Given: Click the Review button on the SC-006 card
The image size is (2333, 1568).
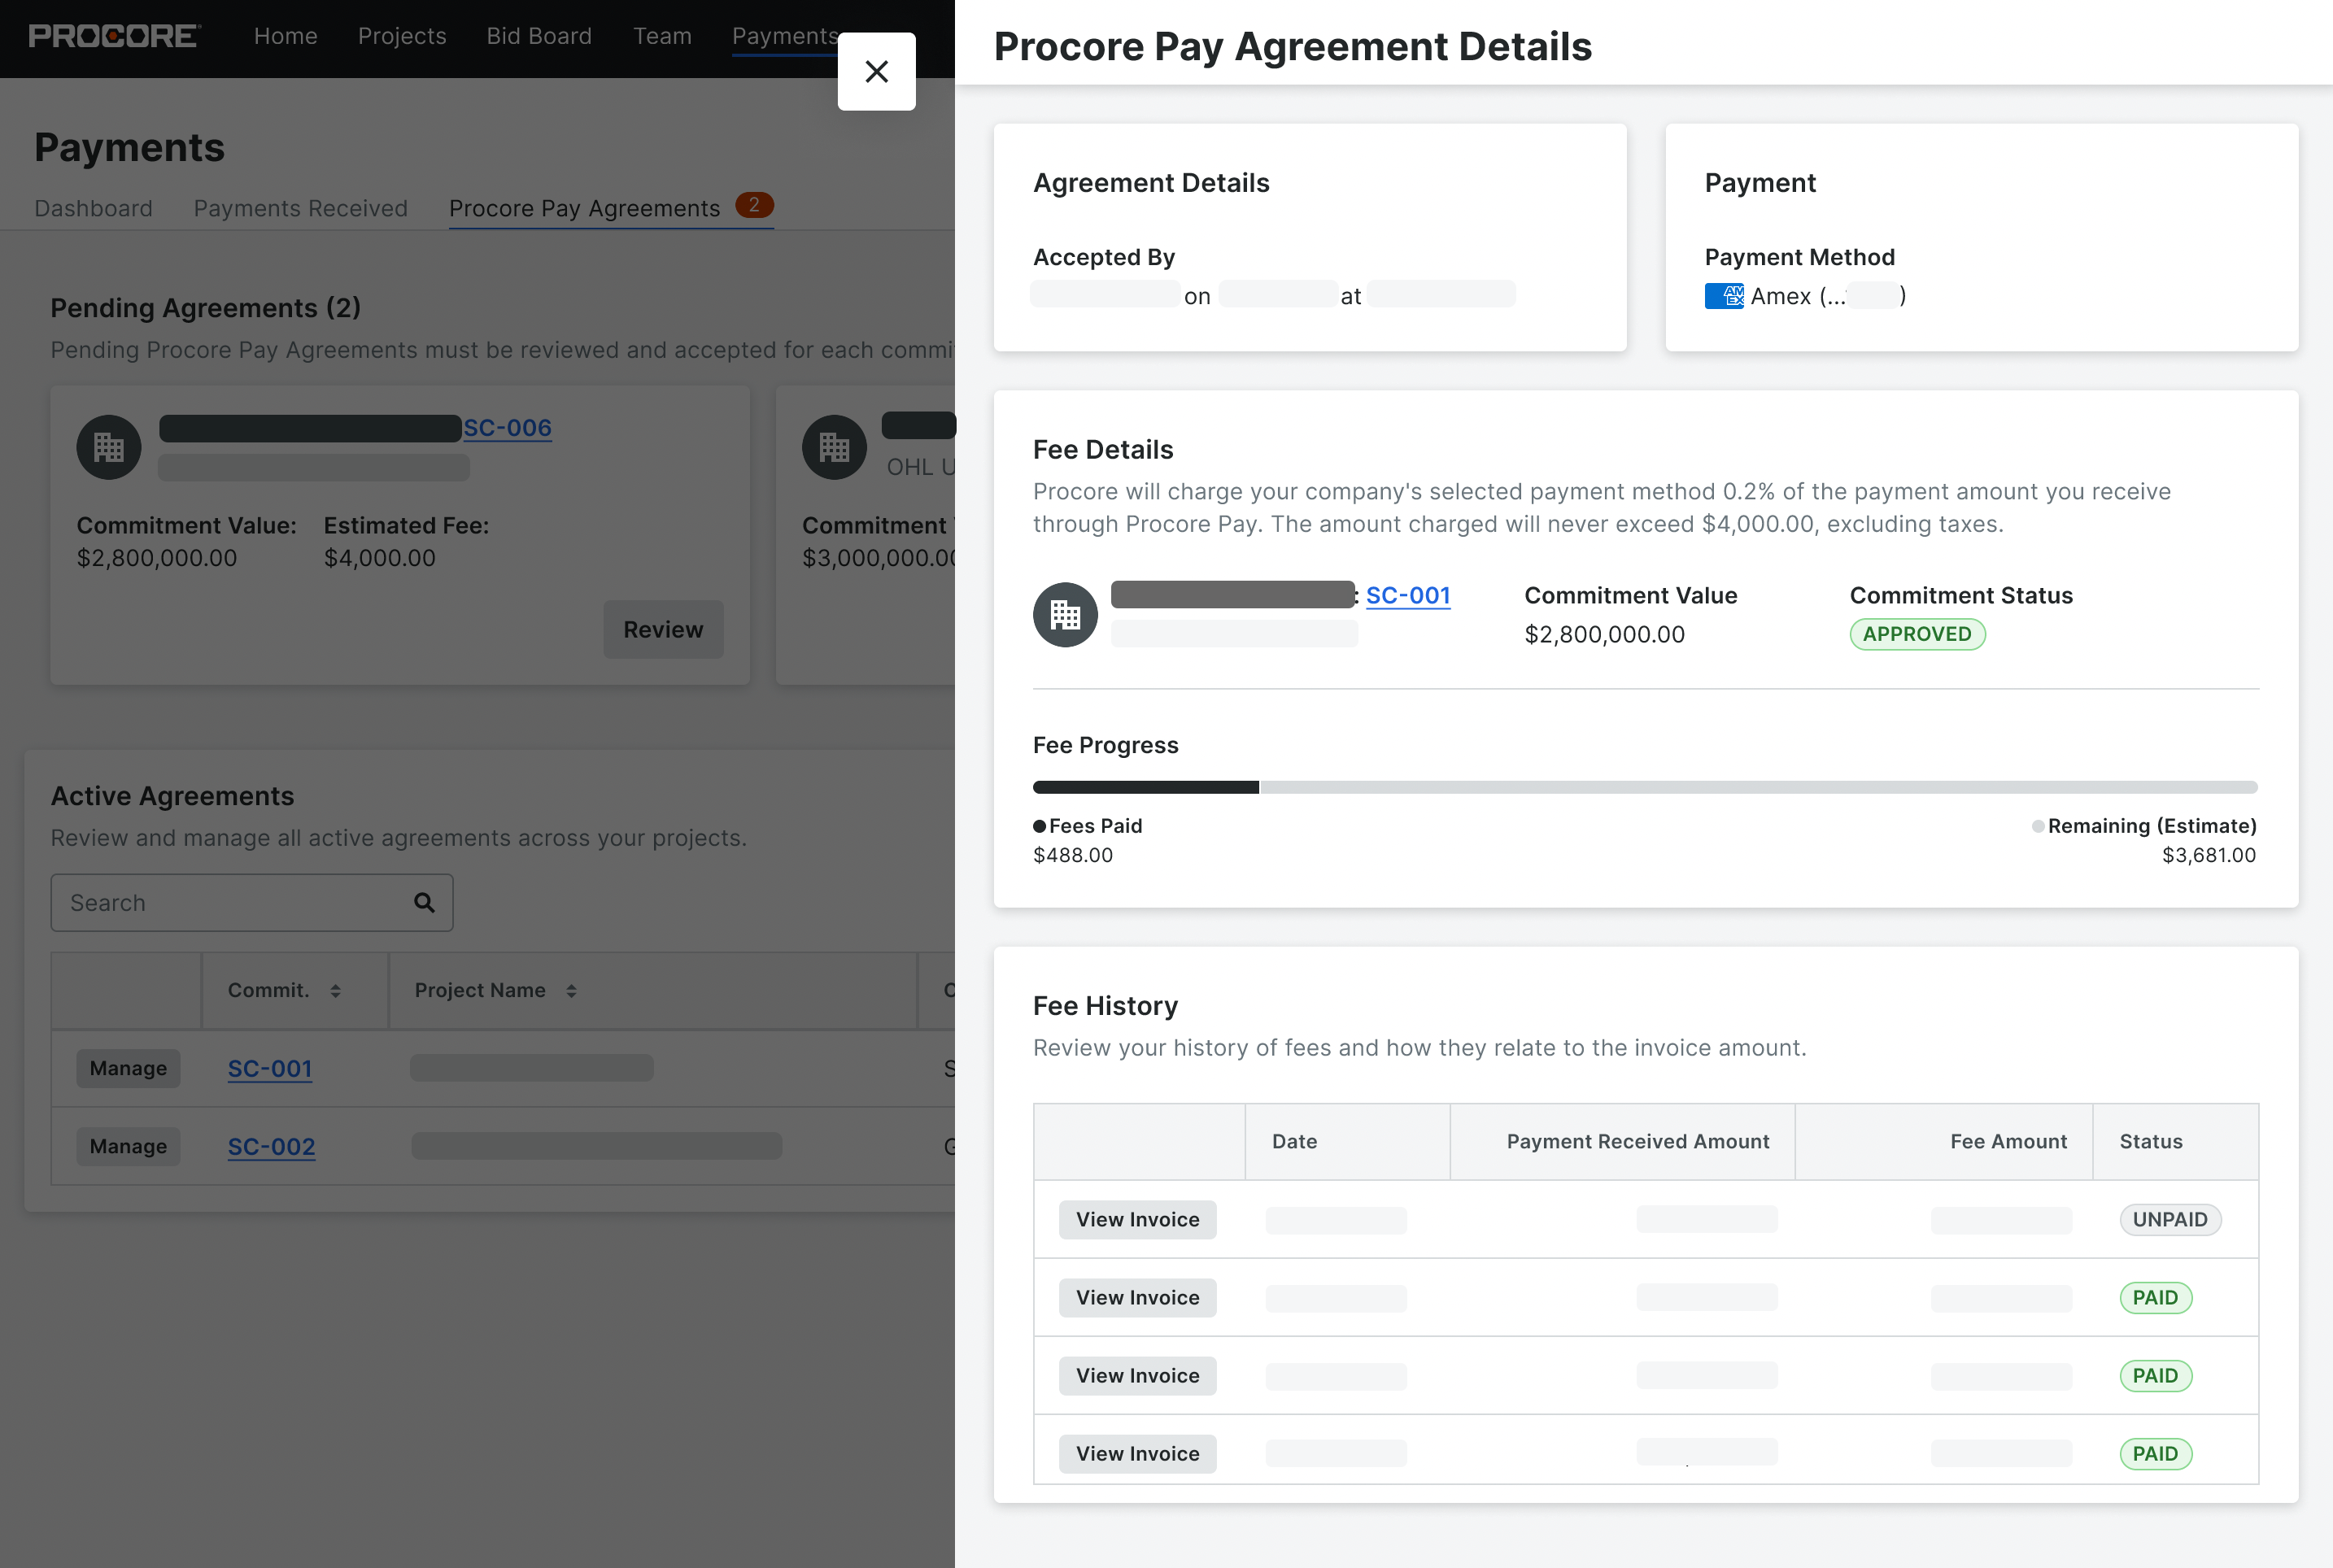Looking at the screenshot, I should coord(663,629).
